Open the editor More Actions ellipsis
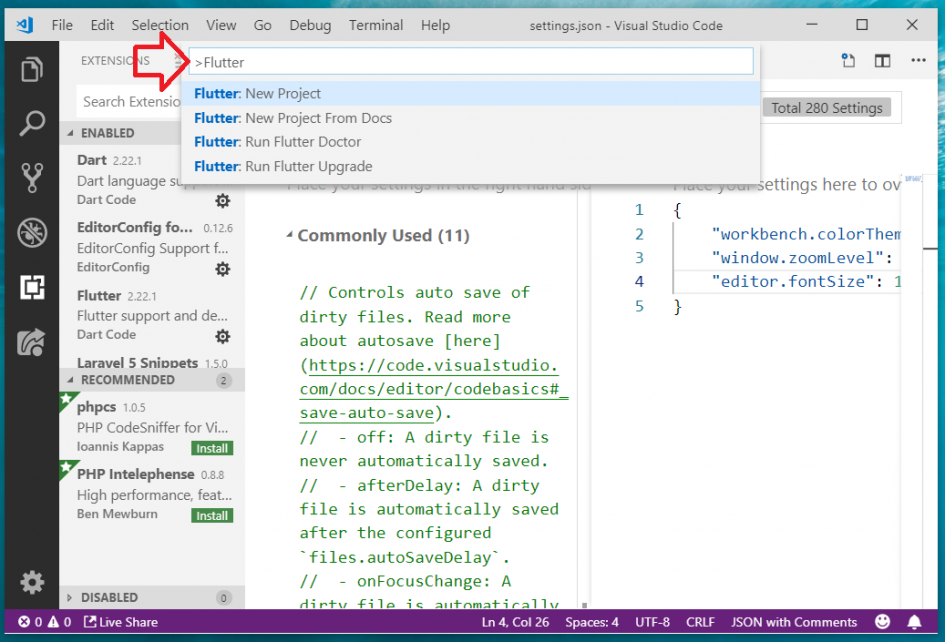 (x=918, y=61)
